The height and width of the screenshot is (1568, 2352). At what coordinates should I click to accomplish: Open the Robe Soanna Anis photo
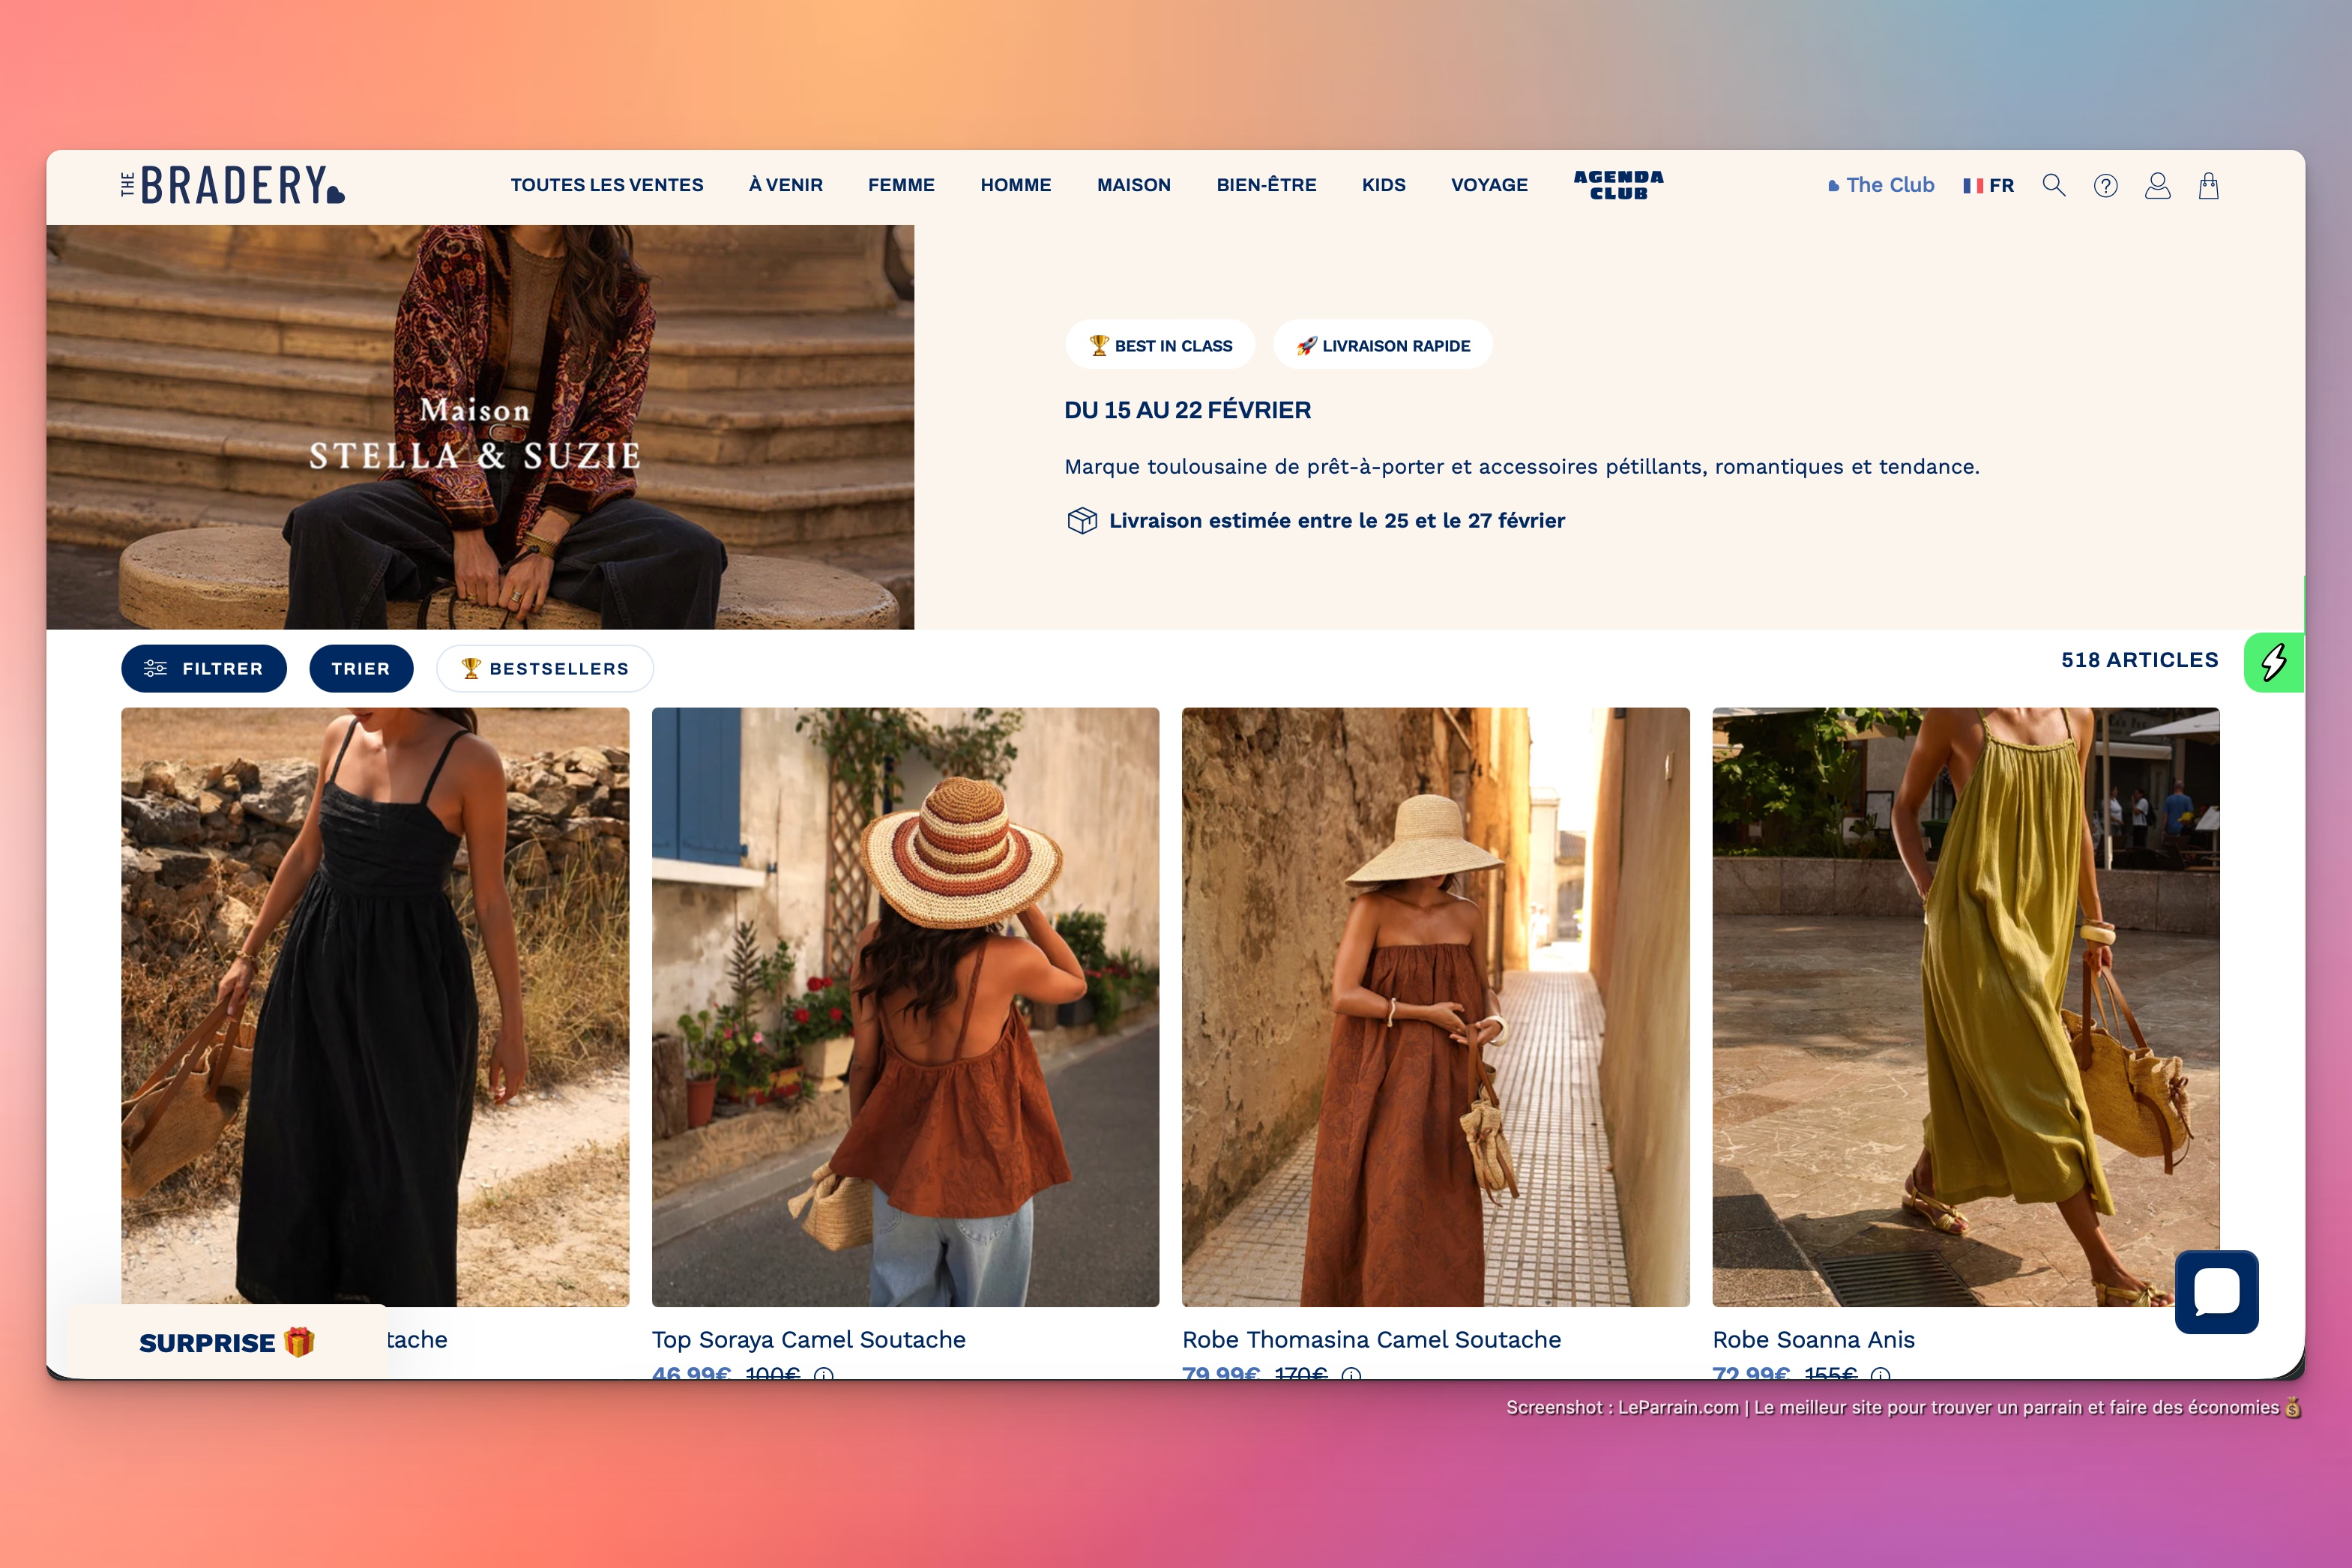(x=1966, y=1007)
